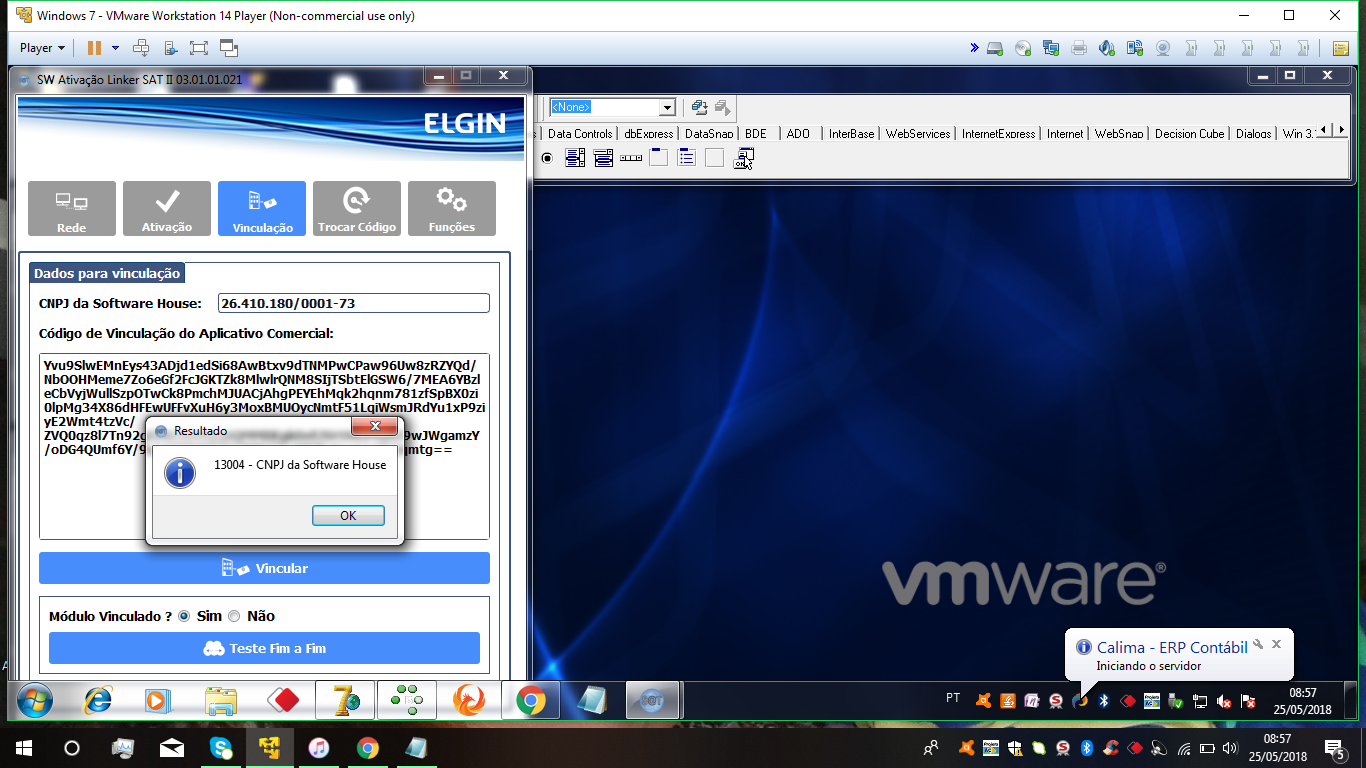Open Google Chrome in Windows 7 taskbar

531,701
